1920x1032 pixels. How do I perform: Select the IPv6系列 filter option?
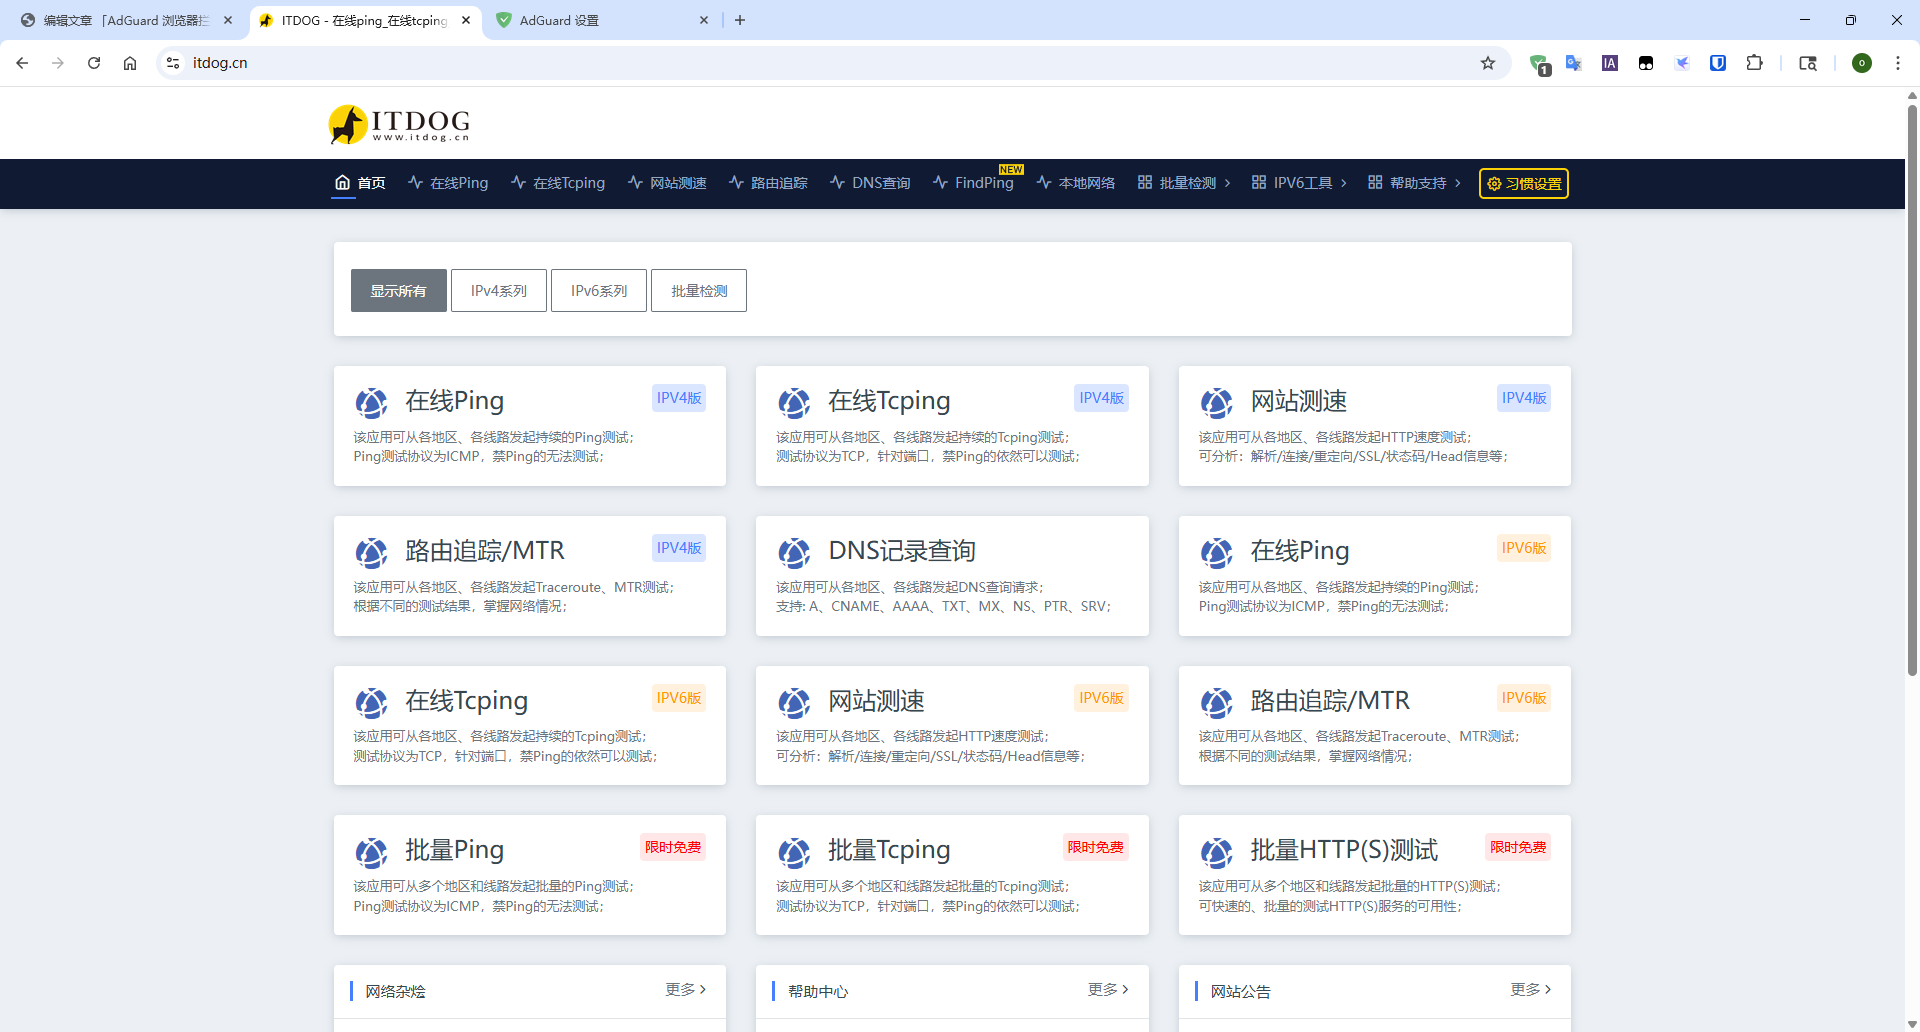click(598, 290)
